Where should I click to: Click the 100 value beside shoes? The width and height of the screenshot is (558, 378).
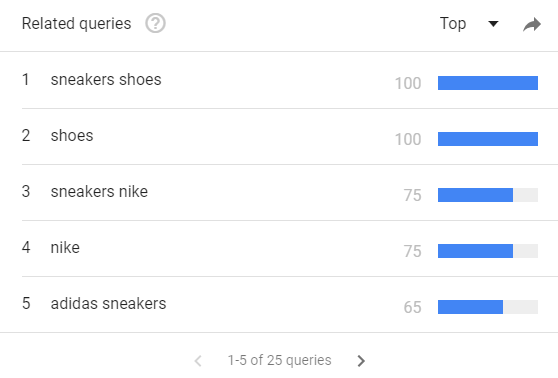[x=408, y=139]
